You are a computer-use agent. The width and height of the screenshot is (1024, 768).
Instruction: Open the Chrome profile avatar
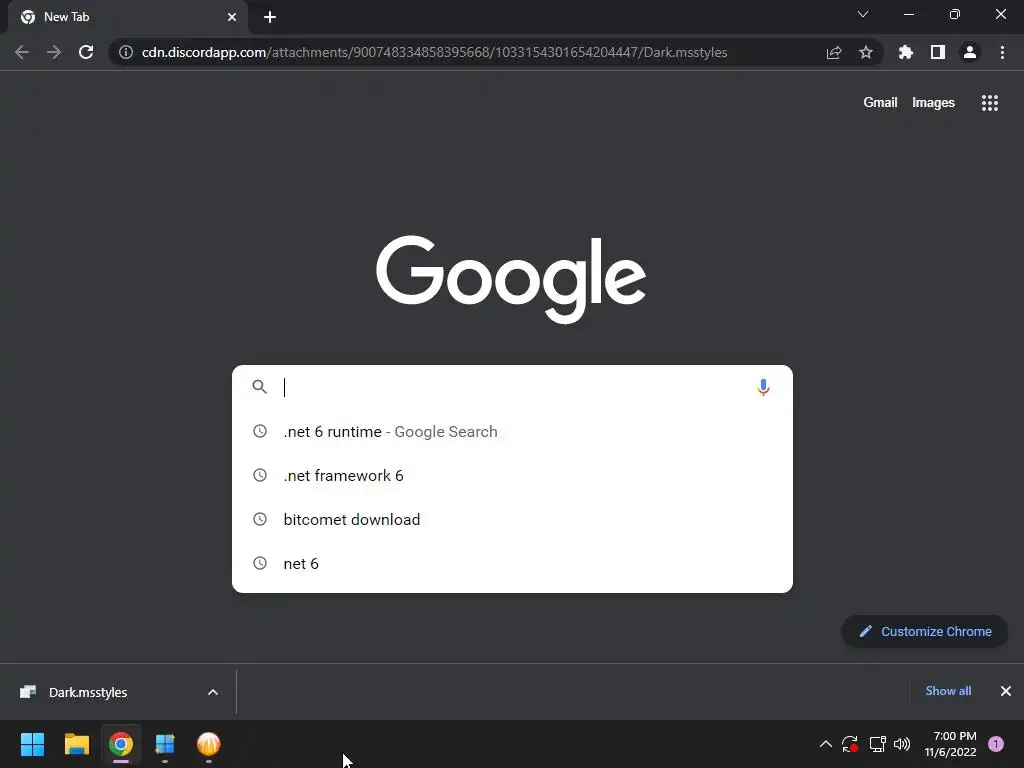pyautogui.click(x=970, y=52)
